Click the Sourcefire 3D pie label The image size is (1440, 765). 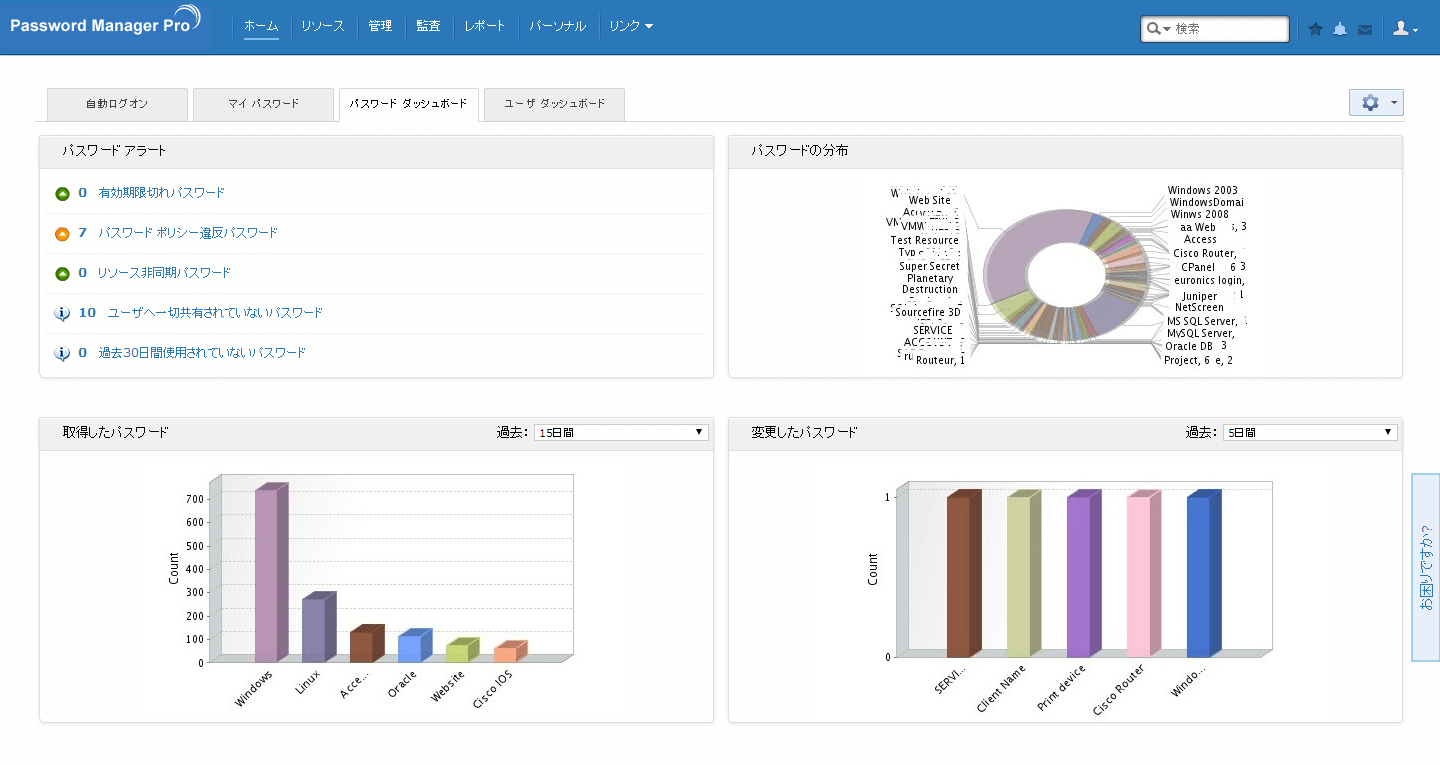927,312
